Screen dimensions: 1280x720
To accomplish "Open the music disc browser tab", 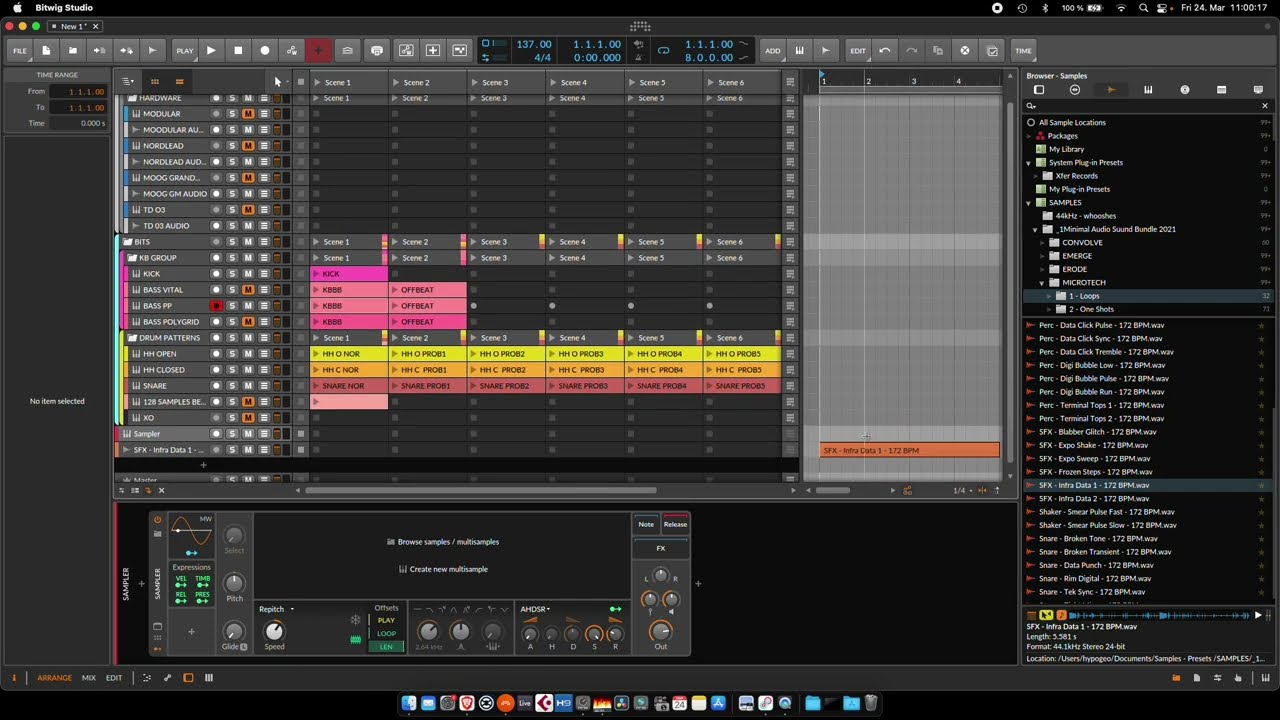I will pyautogui.click(x=1185, y=90).
